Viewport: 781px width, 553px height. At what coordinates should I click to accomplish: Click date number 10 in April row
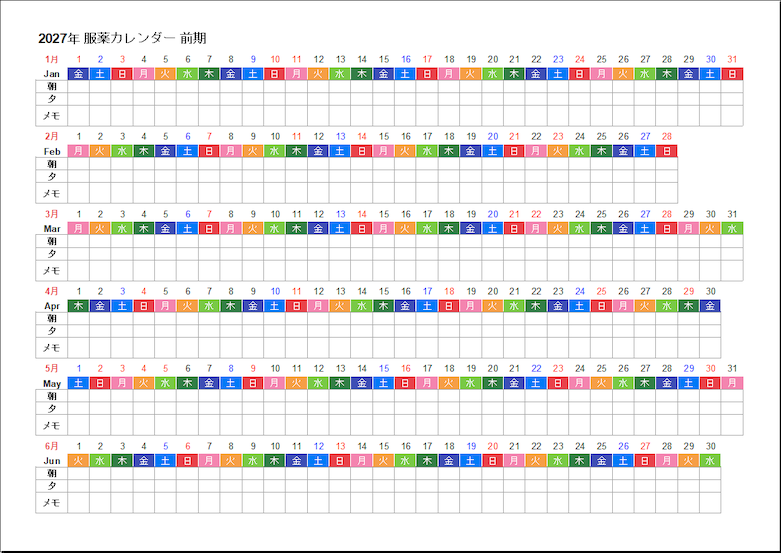tap(275, 291)
